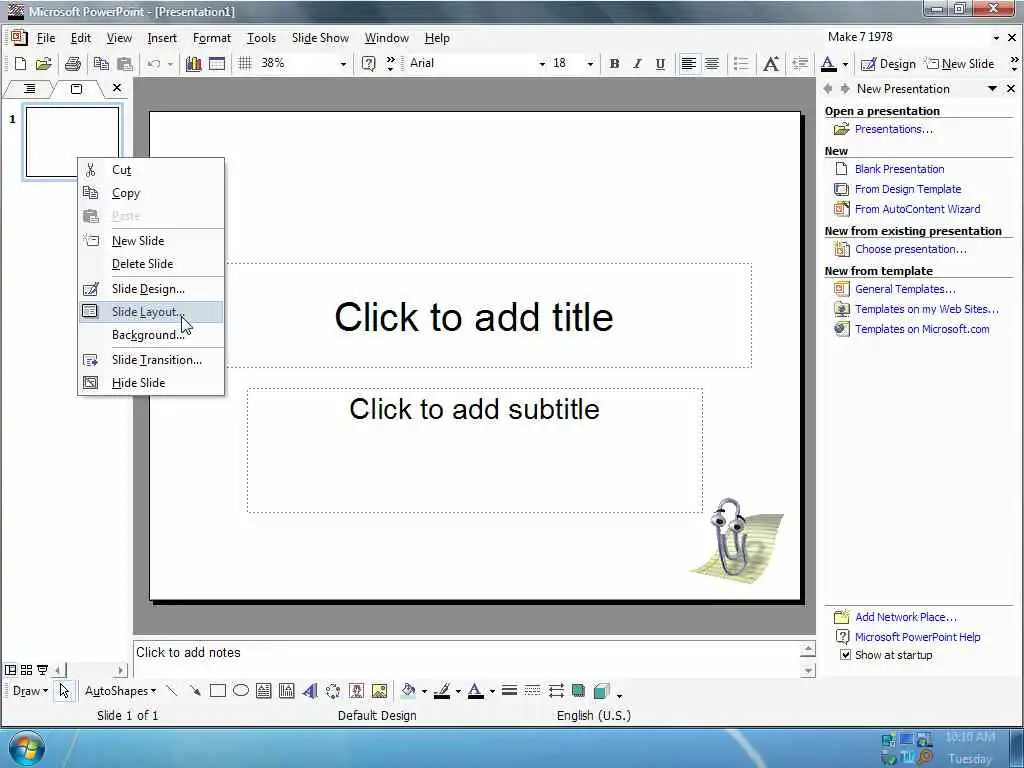Toggle Bold formatting
The image size is (1024, 768).
click(x=614, y=64)
